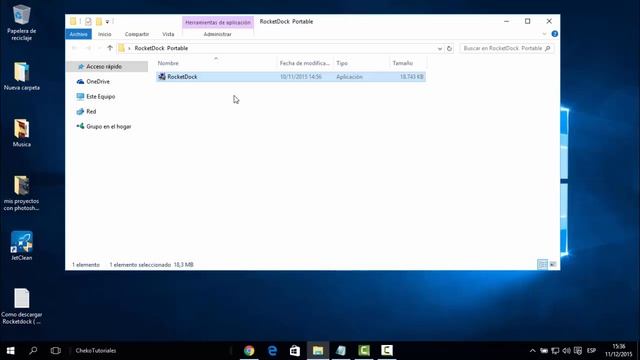Click the ESP input language indicator

point(591,351)
